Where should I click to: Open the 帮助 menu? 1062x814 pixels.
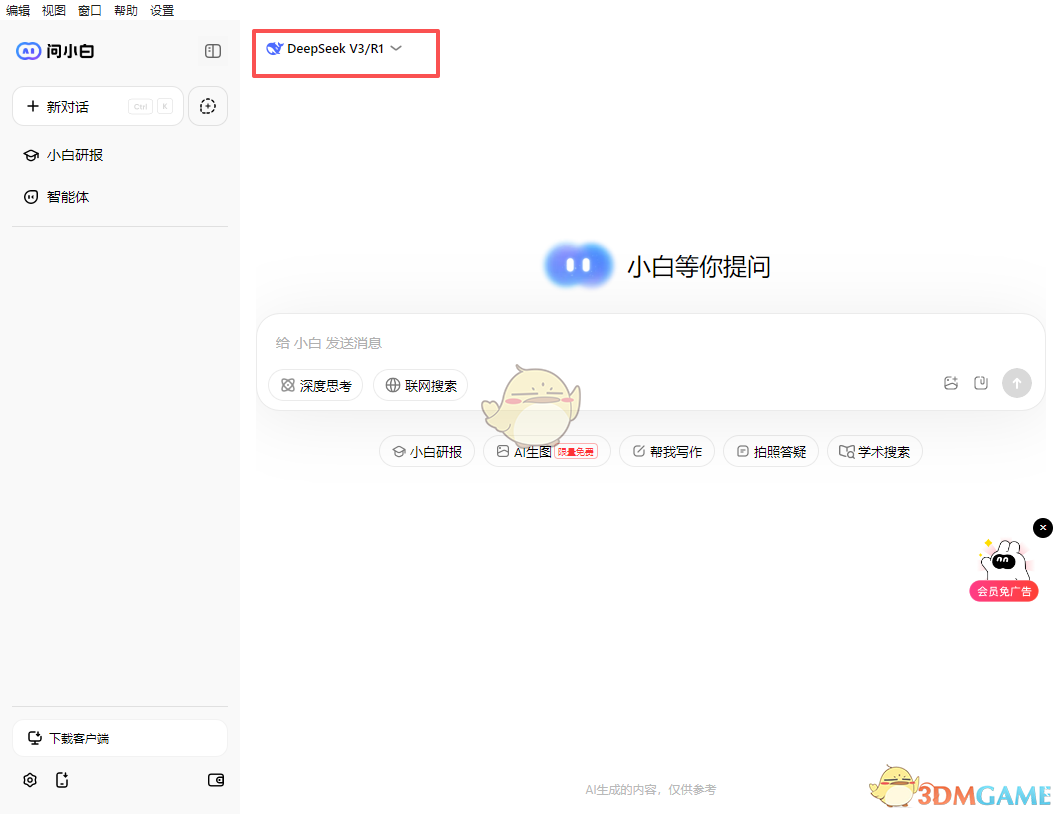(x=125, y=10)
